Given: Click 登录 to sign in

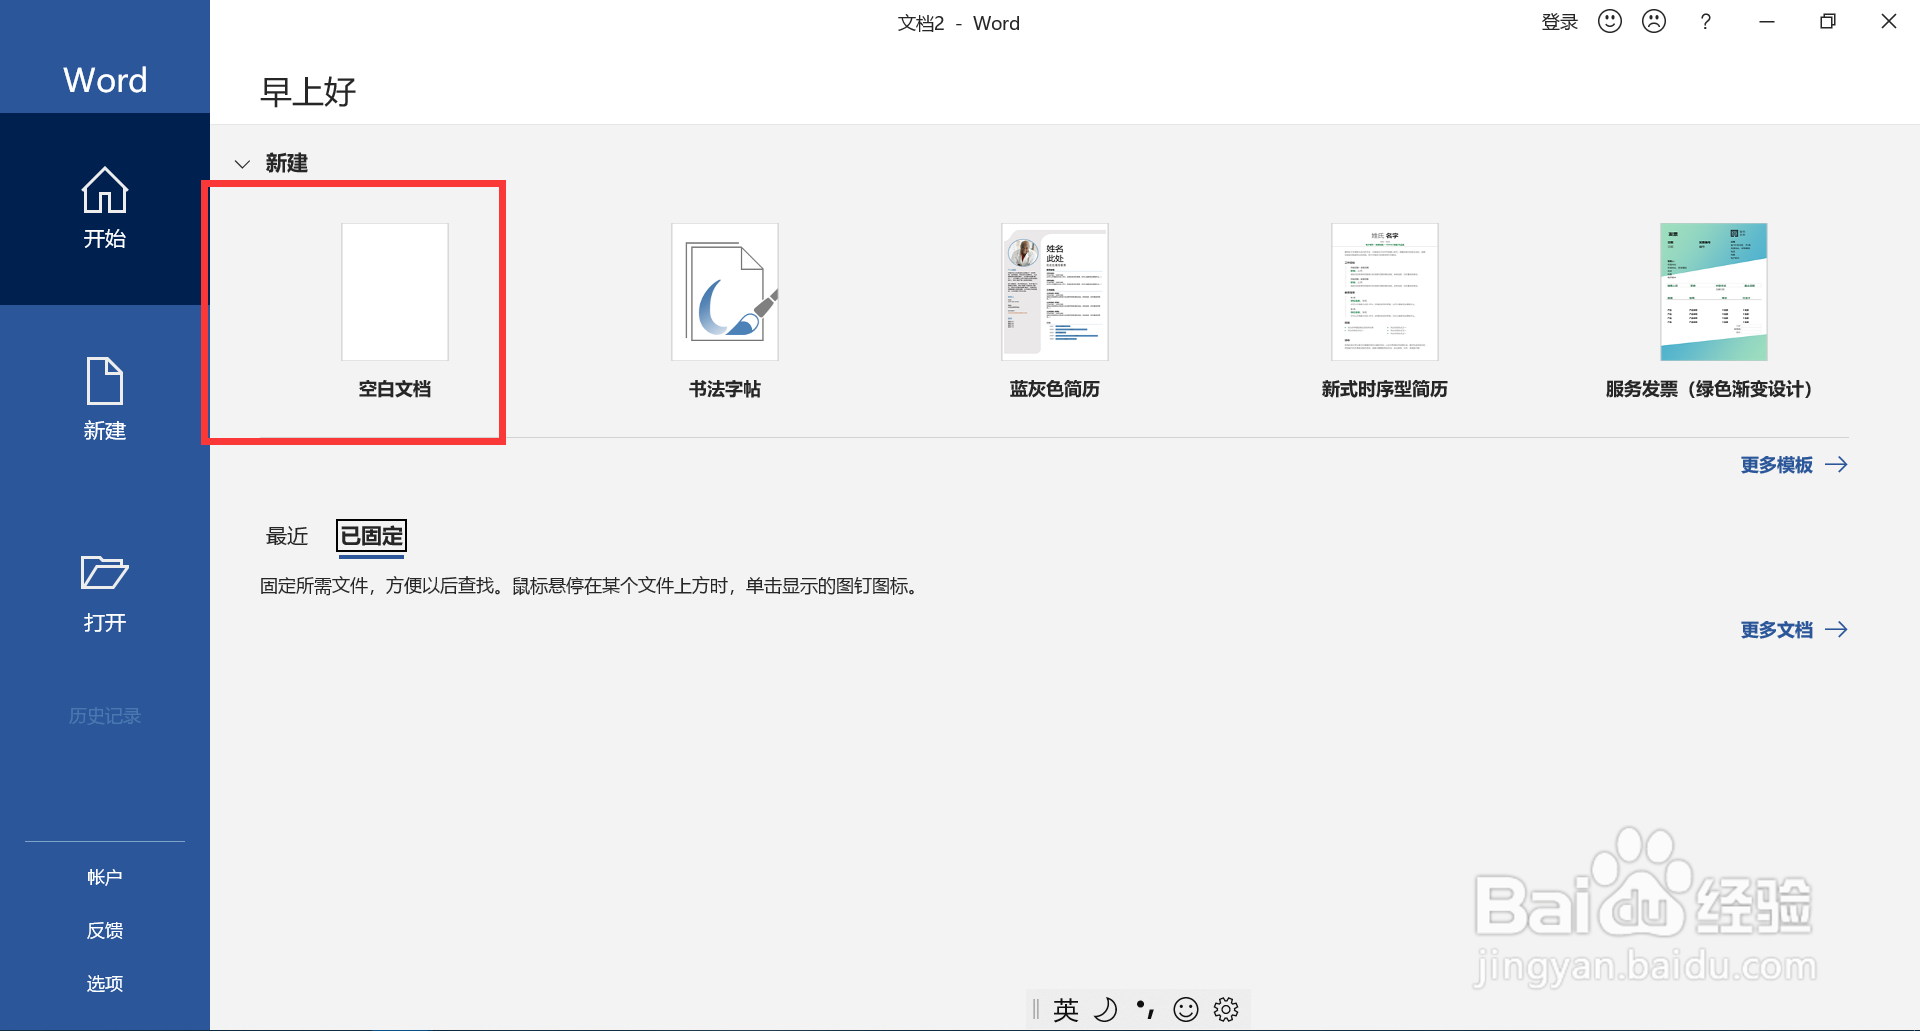Looking at the screenshot, I should (1559, 22).
